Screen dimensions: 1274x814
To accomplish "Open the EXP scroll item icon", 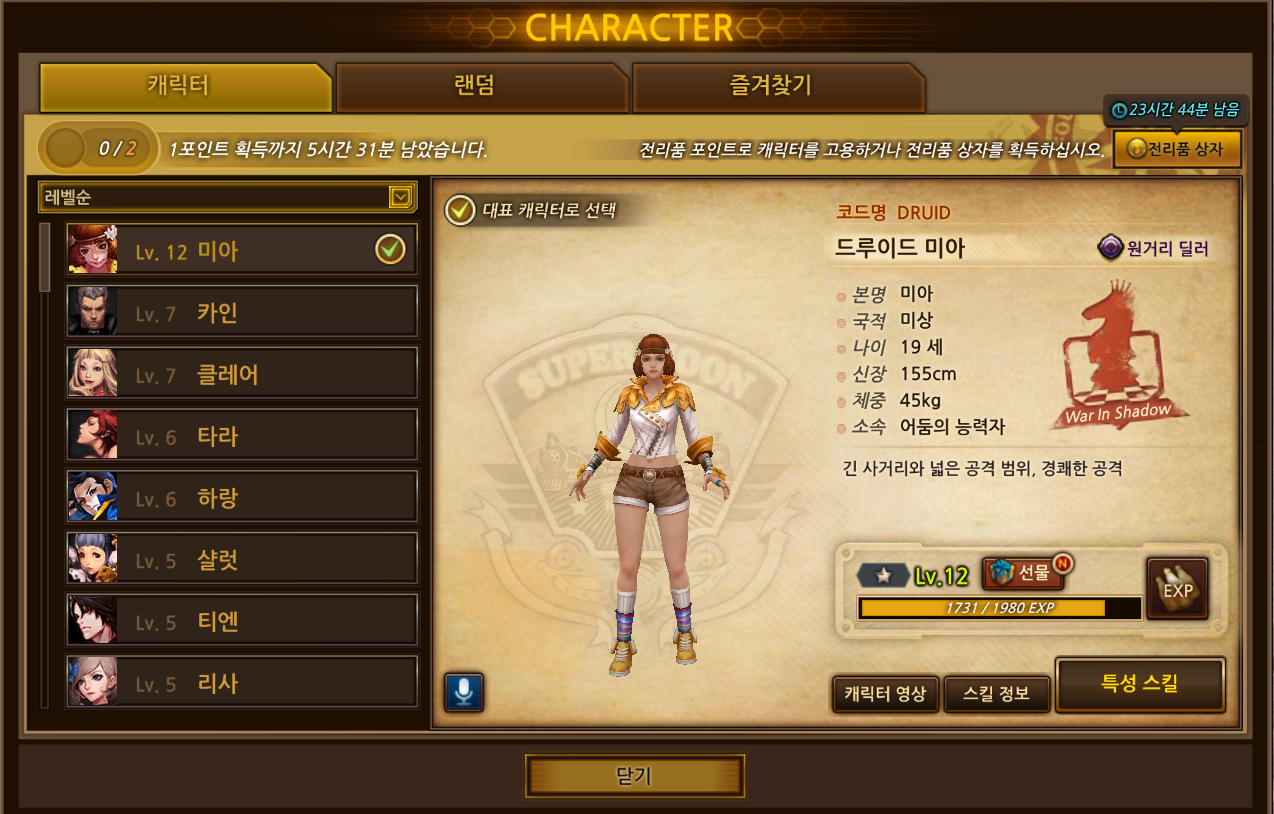I will (1177, 589).
